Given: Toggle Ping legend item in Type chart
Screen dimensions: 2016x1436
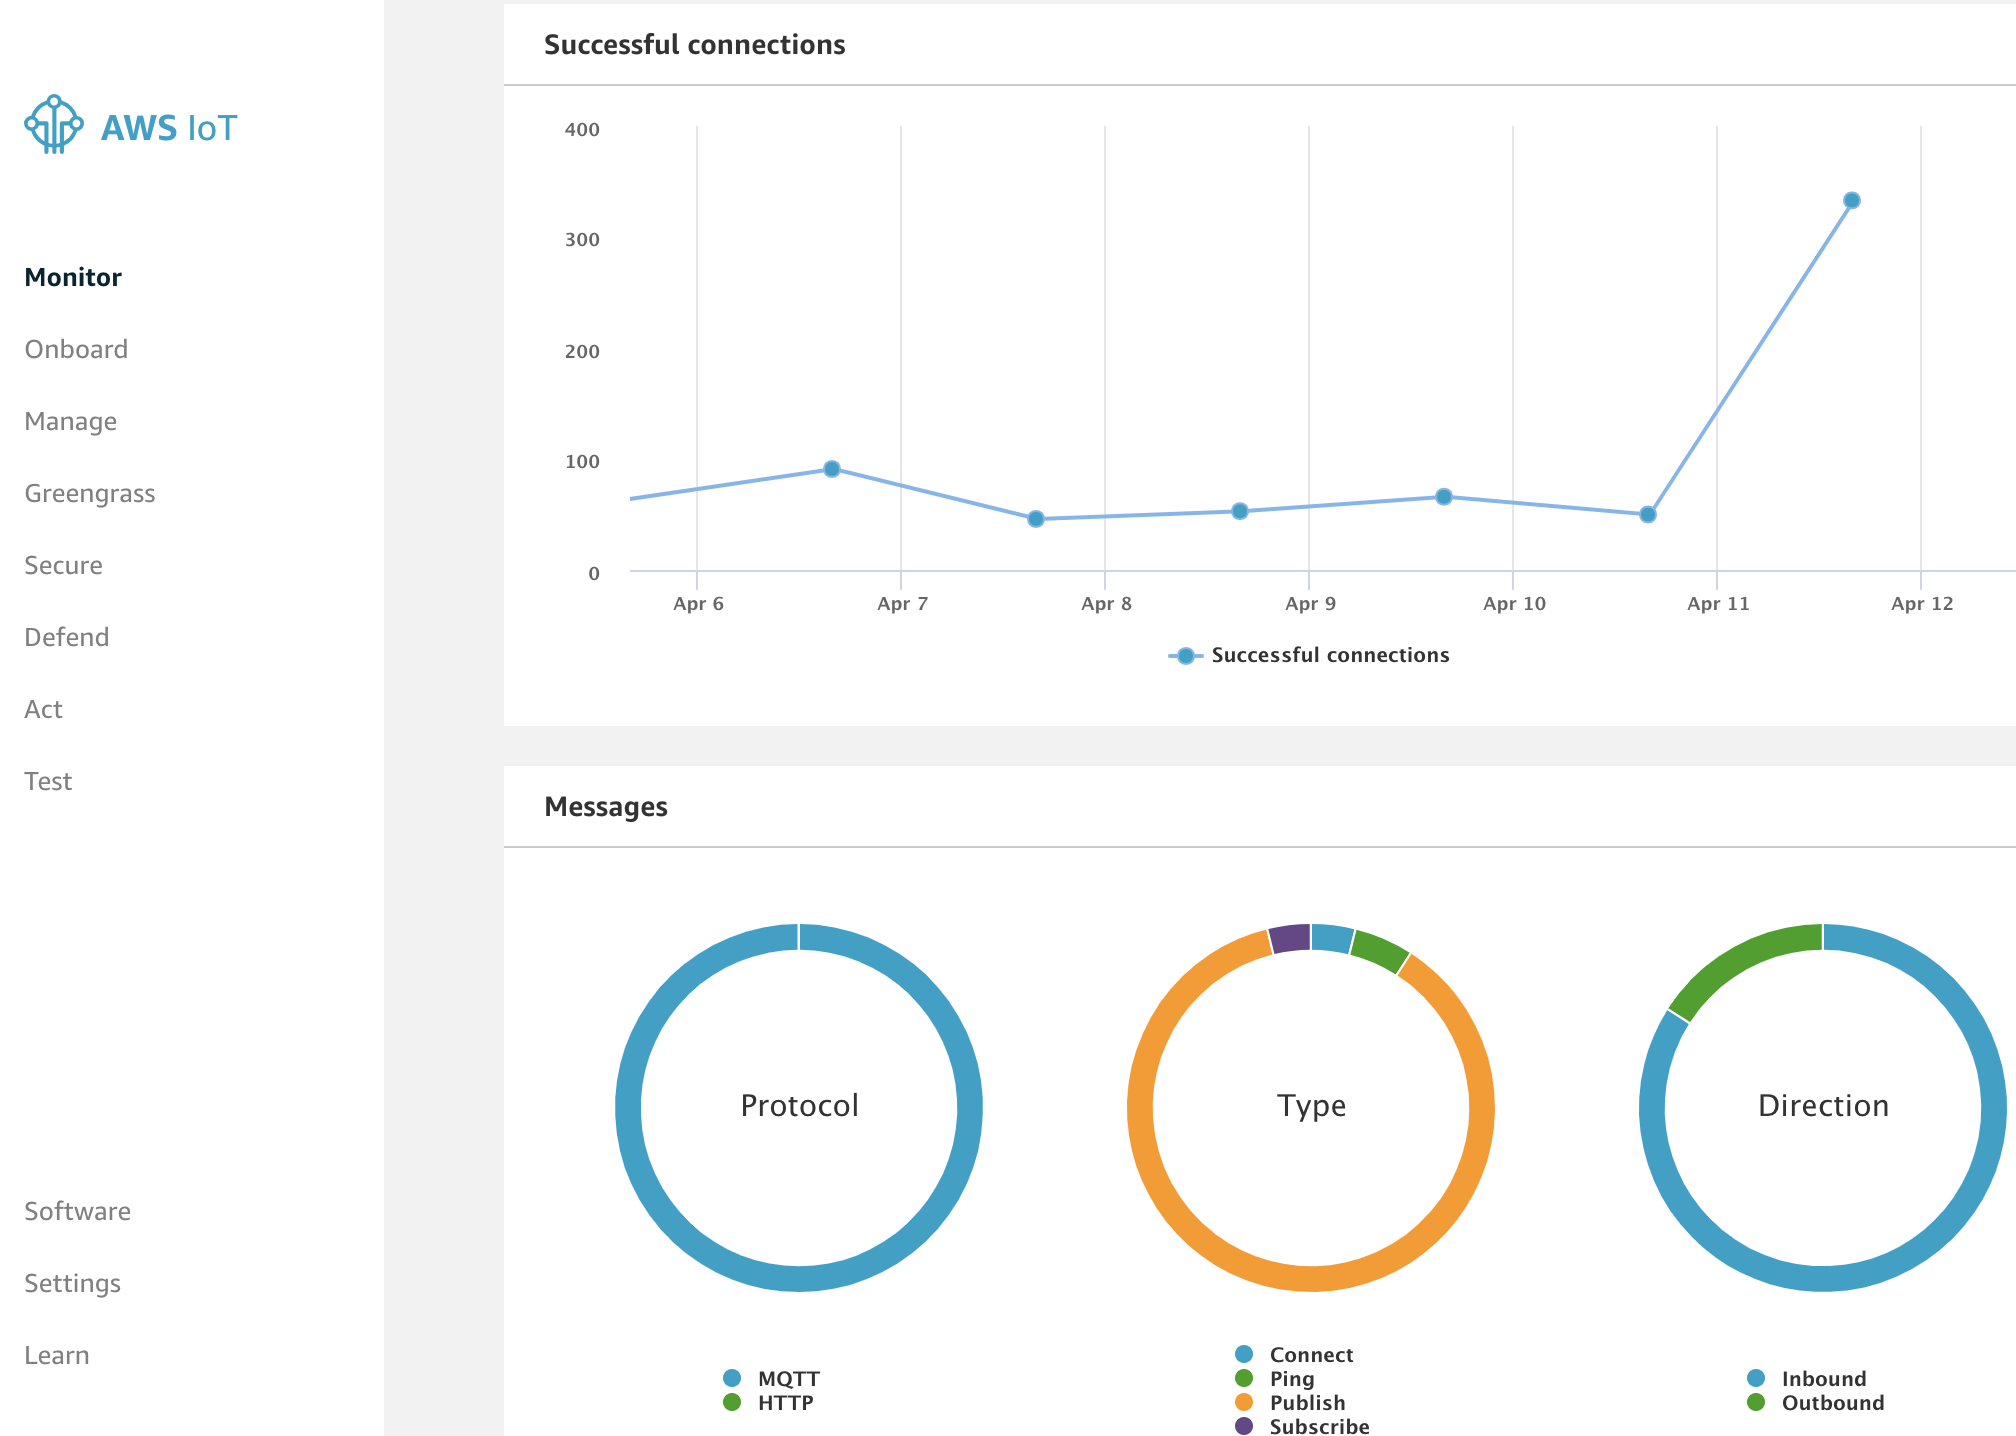Looking at the screenshot, I should 1275,1378.
